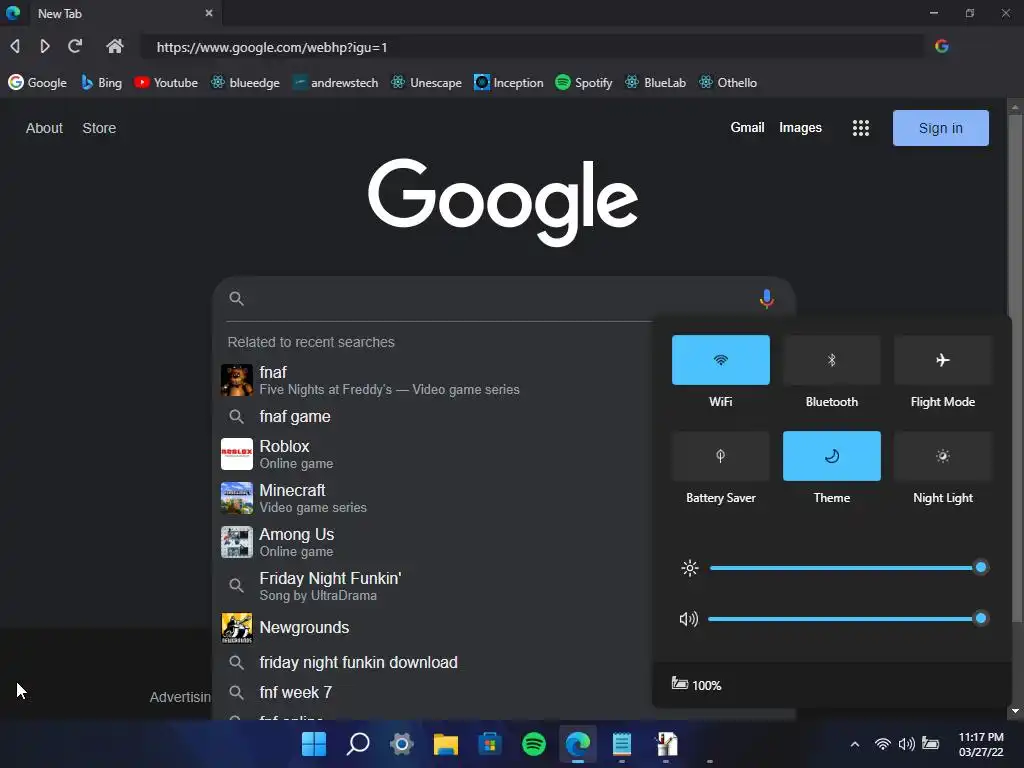Open the Spotify bookmark
The height and width of the screenshot is (768, 1024).
point(584,83)
